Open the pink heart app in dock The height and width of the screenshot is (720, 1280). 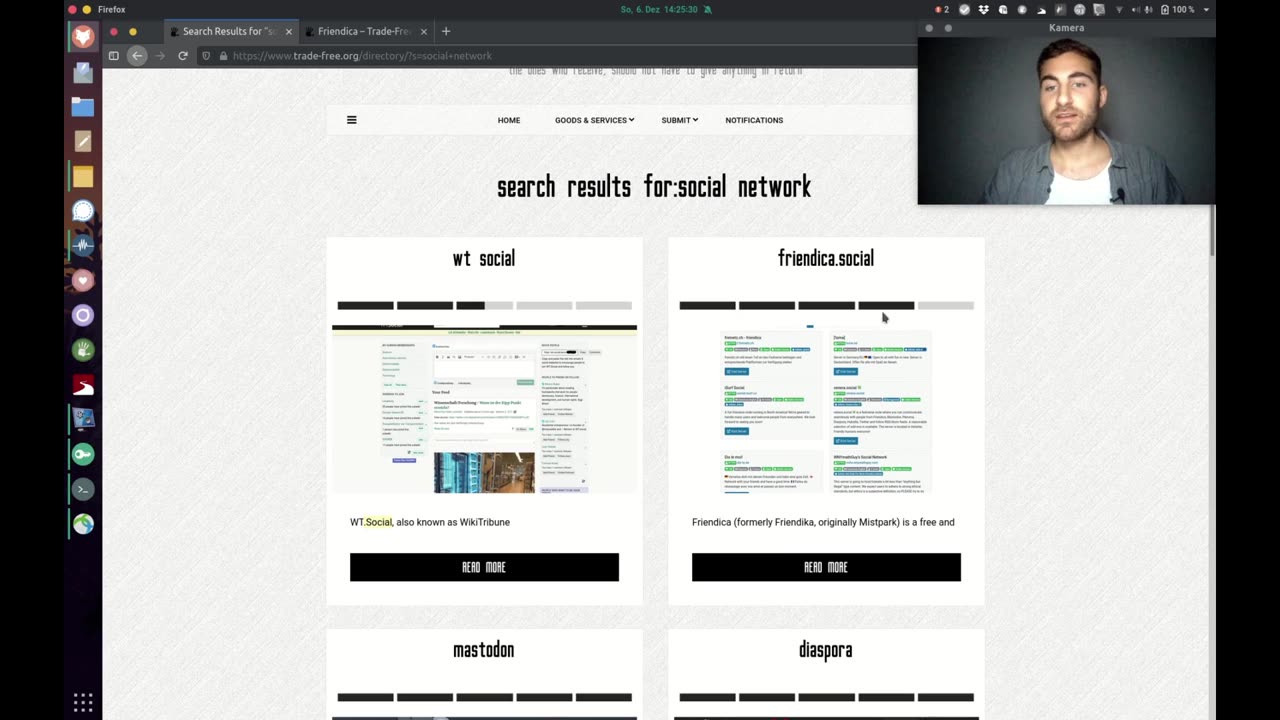pyautogui.click(x=83, y=281)
